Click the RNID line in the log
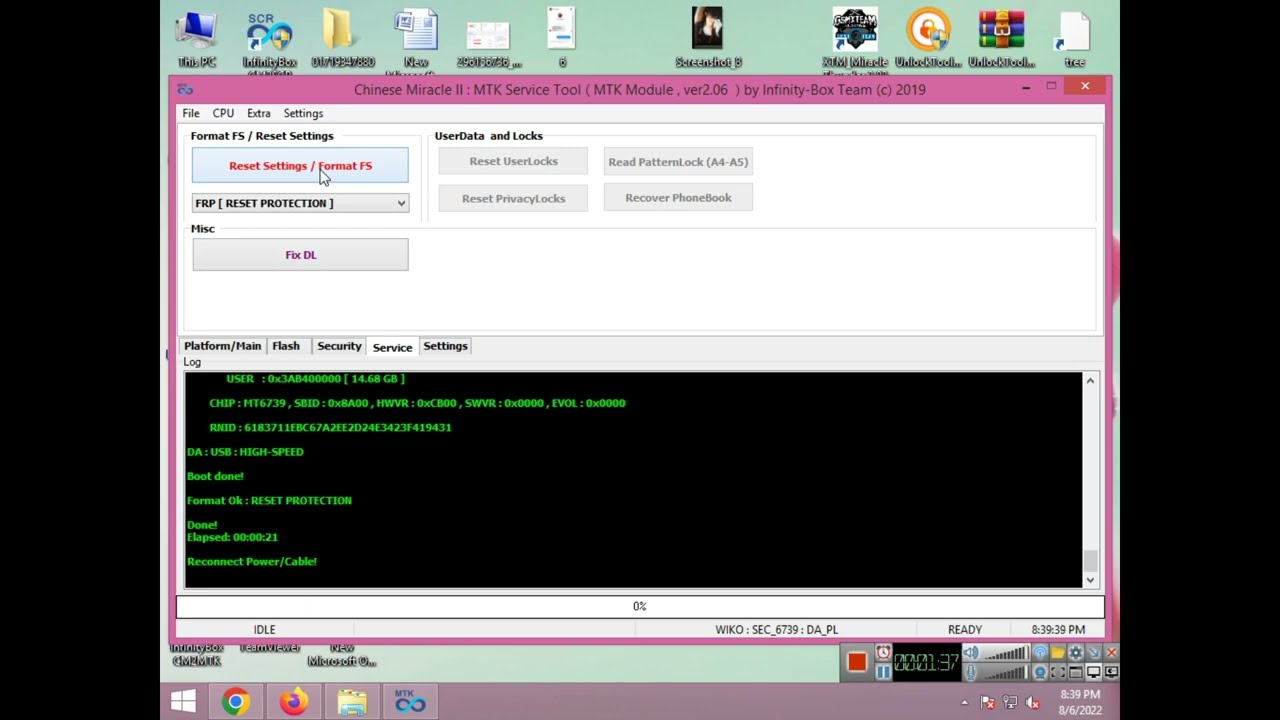Image resolution: width=1280 pixels, height=720 pixels. [x=330, y=427]
